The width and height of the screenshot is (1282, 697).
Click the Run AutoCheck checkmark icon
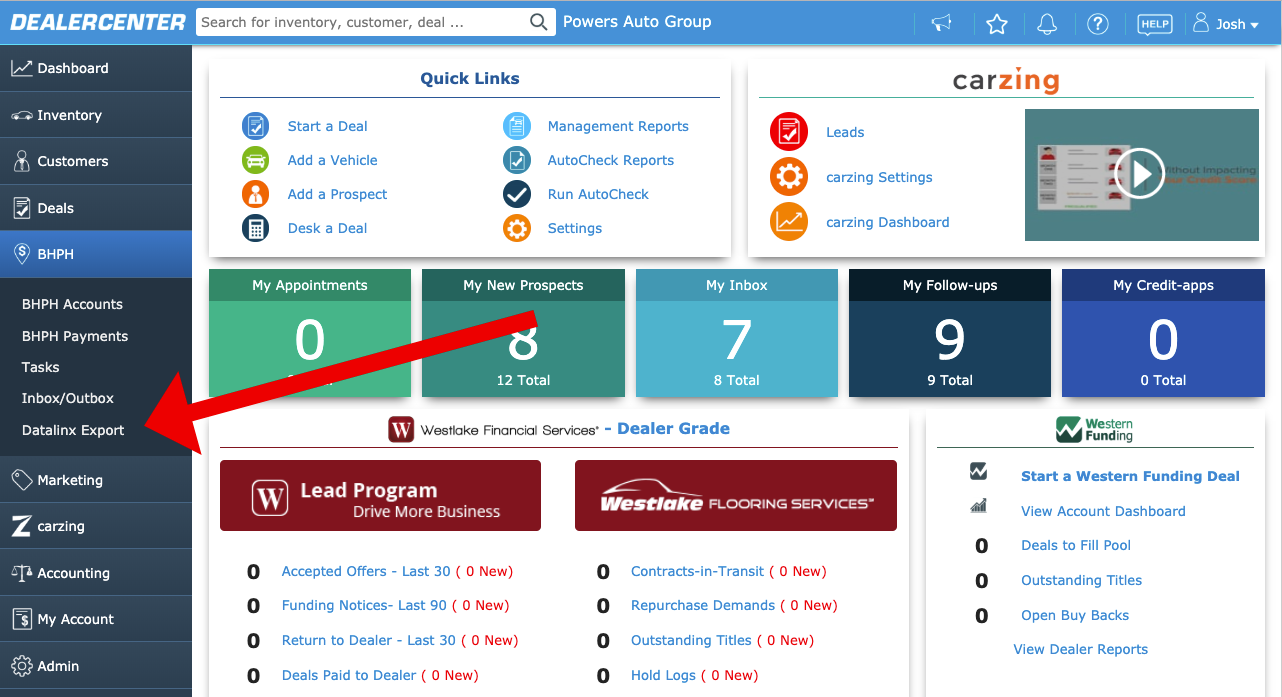516,194
